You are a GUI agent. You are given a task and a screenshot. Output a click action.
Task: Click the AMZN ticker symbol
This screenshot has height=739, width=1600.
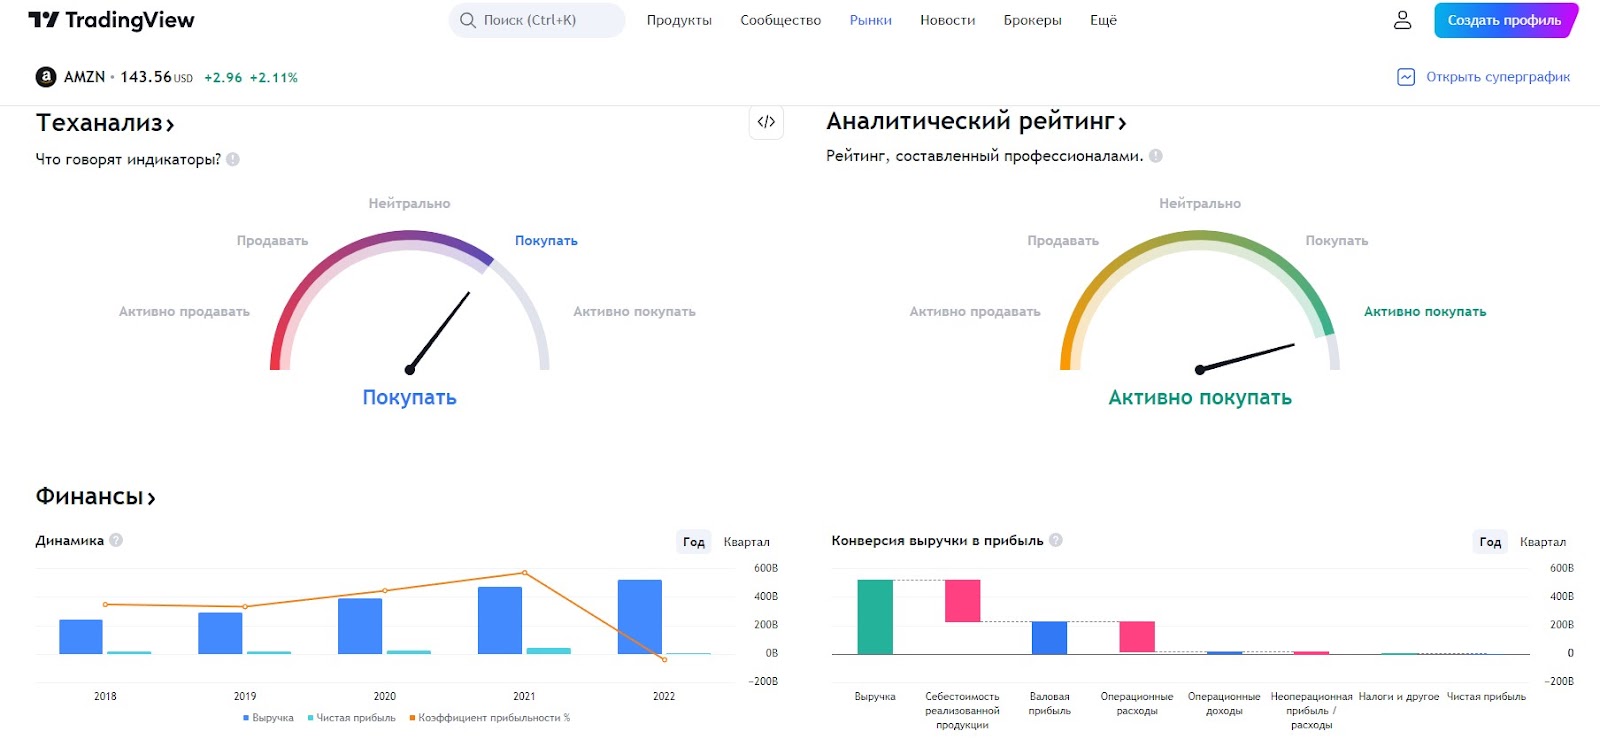click(84, 77)
